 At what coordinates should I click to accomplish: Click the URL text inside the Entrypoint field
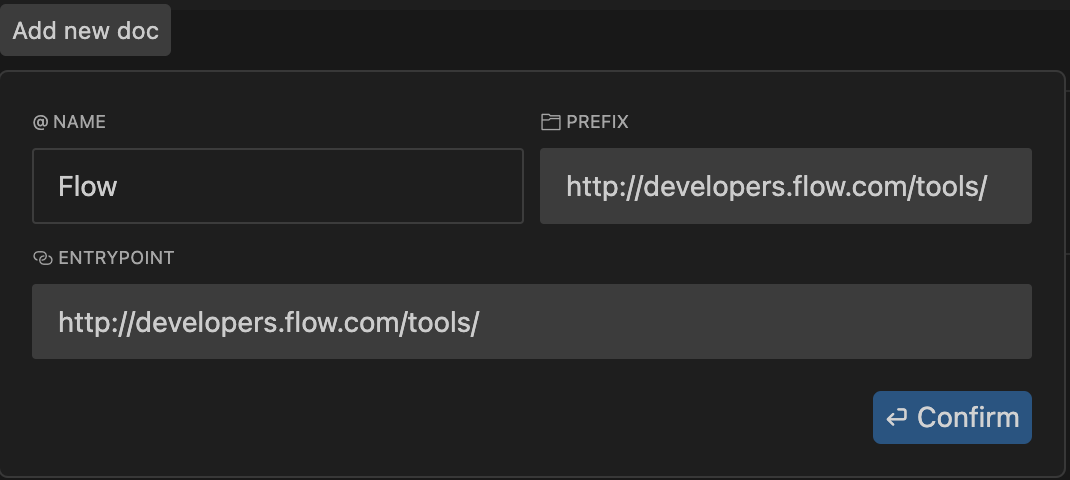coord(269,322)
